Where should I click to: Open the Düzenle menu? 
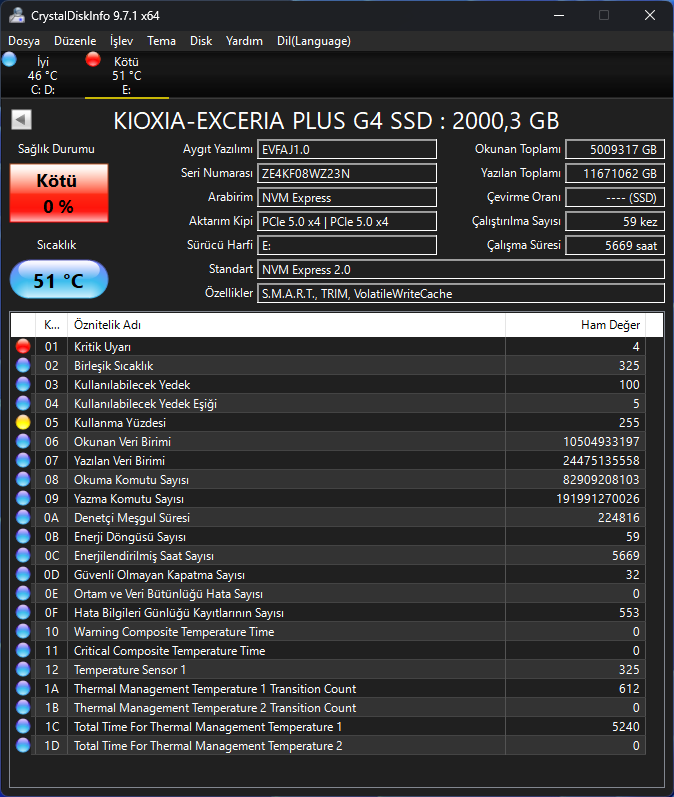[x=75, y=41]
